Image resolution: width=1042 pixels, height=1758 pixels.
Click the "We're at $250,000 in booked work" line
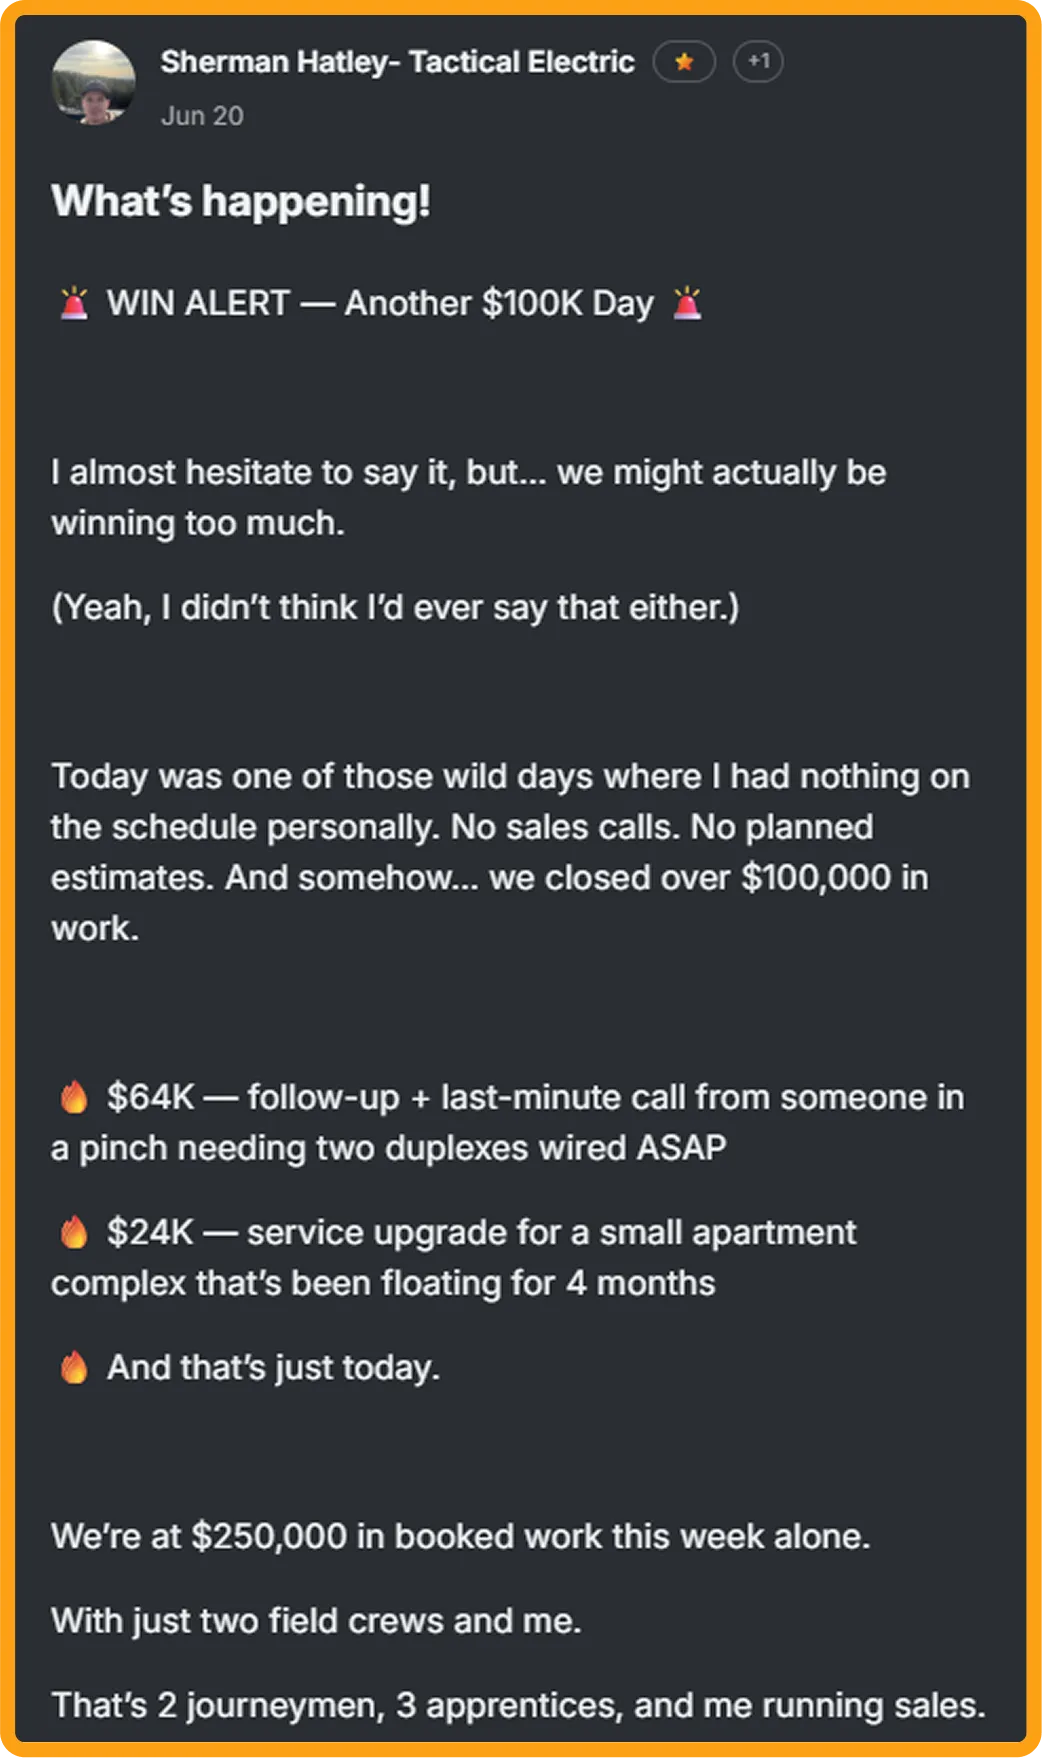[x=461, y=1536]
